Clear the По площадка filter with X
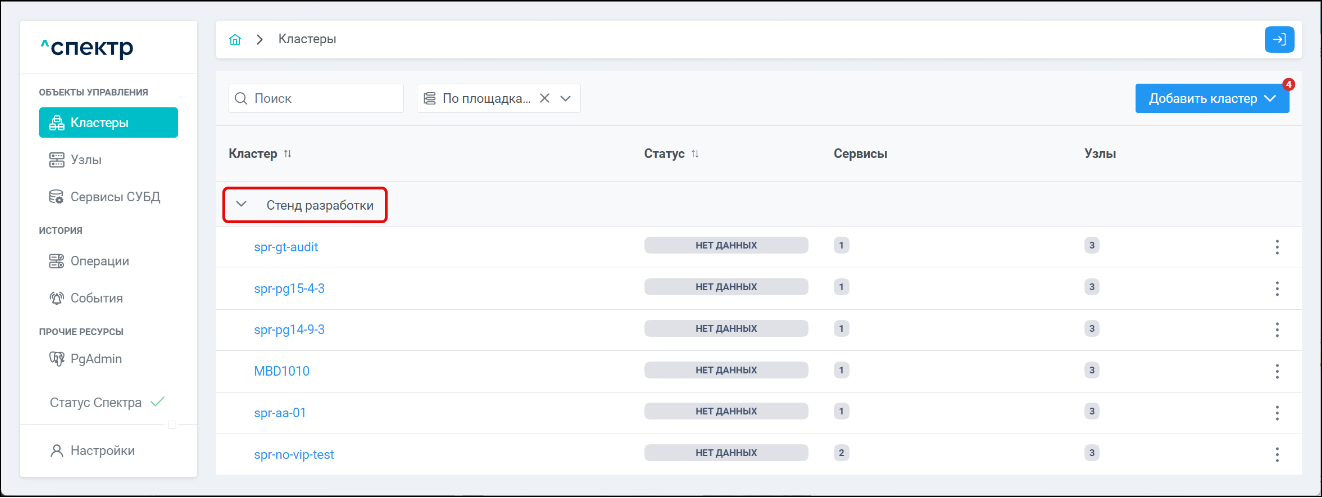 pyautogui.click(x=545, y=98)
